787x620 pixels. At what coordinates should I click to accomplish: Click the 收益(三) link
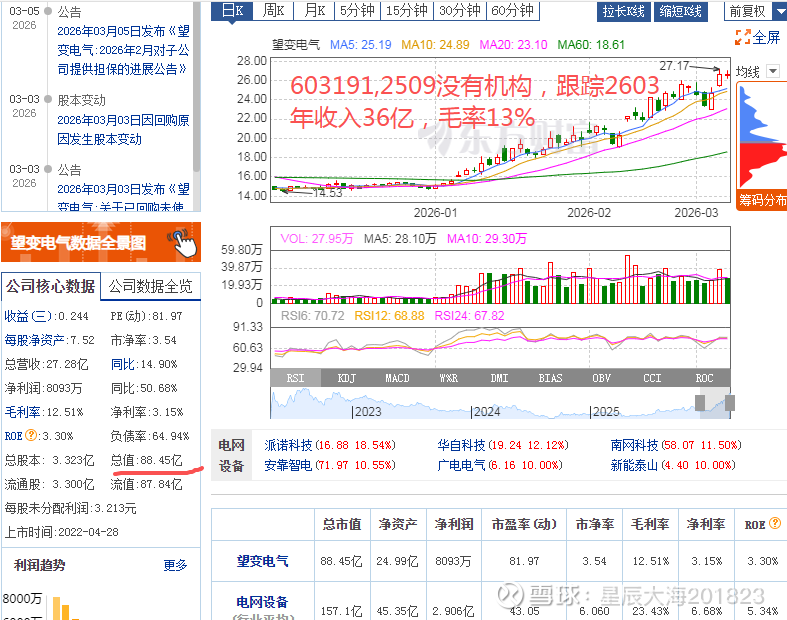point(28,316)
